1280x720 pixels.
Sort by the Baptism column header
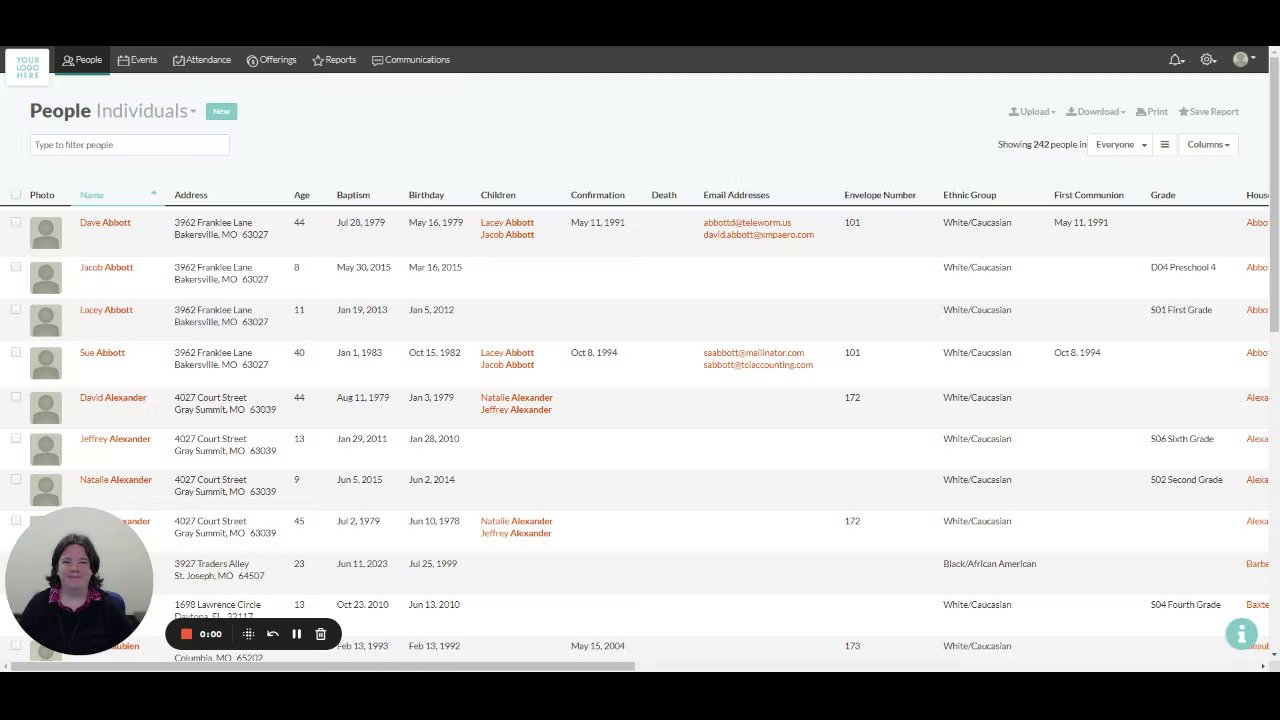(x=353, y=195)
